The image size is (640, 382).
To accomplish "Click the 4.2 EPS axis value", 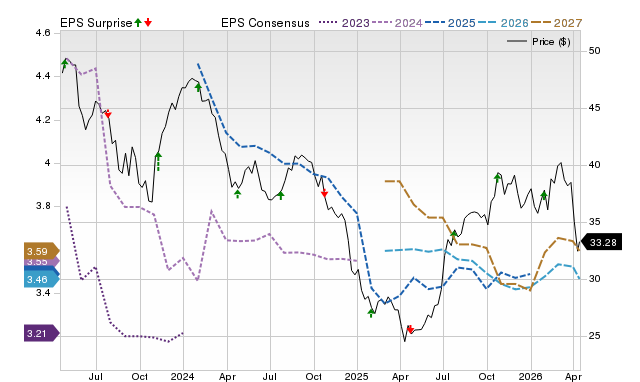I will 42,120.
